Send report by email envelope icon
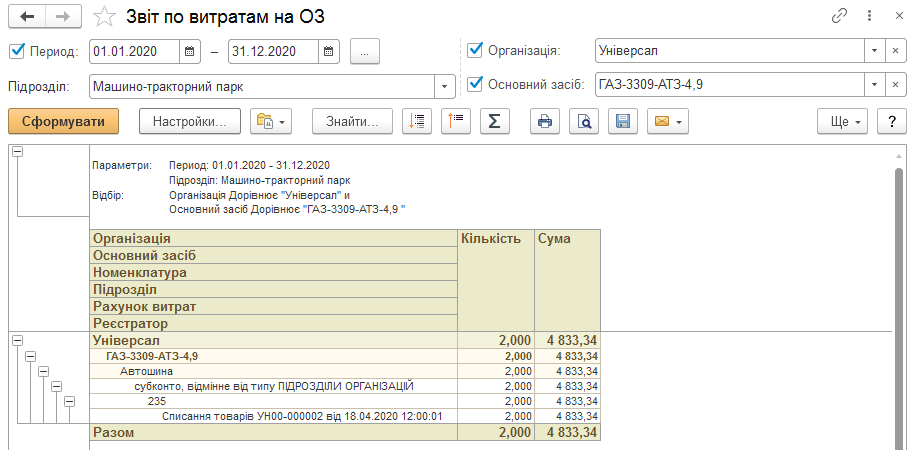Screen dimensions: 912x450 coord(668,122)
